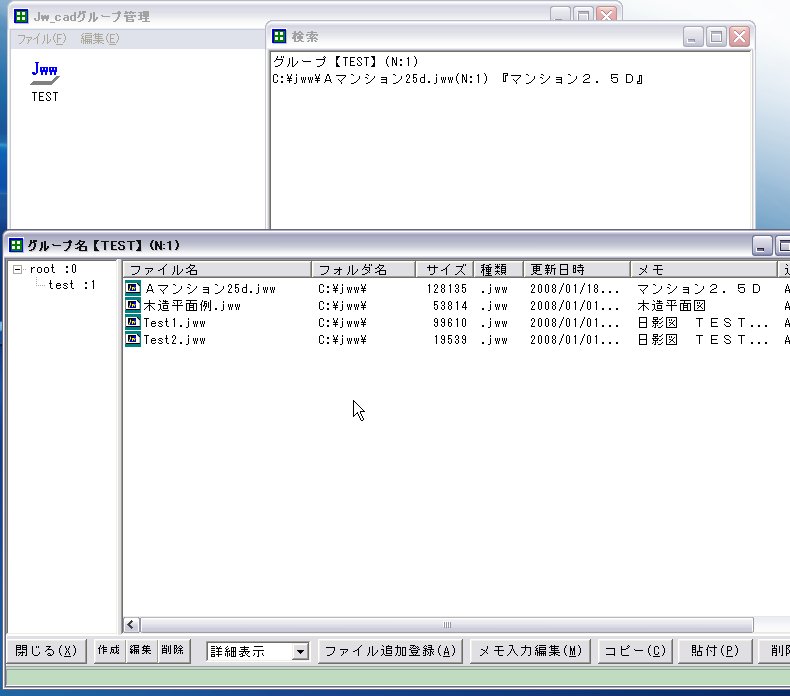
Task: Click the 貼付(P) button
Action: [x=715, y=651]
